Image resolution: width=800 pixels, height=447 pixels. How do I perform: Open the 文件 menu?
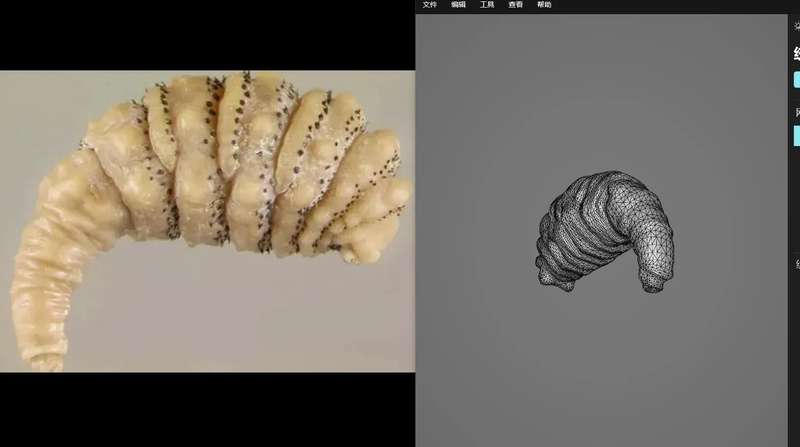tap(430, 5)
